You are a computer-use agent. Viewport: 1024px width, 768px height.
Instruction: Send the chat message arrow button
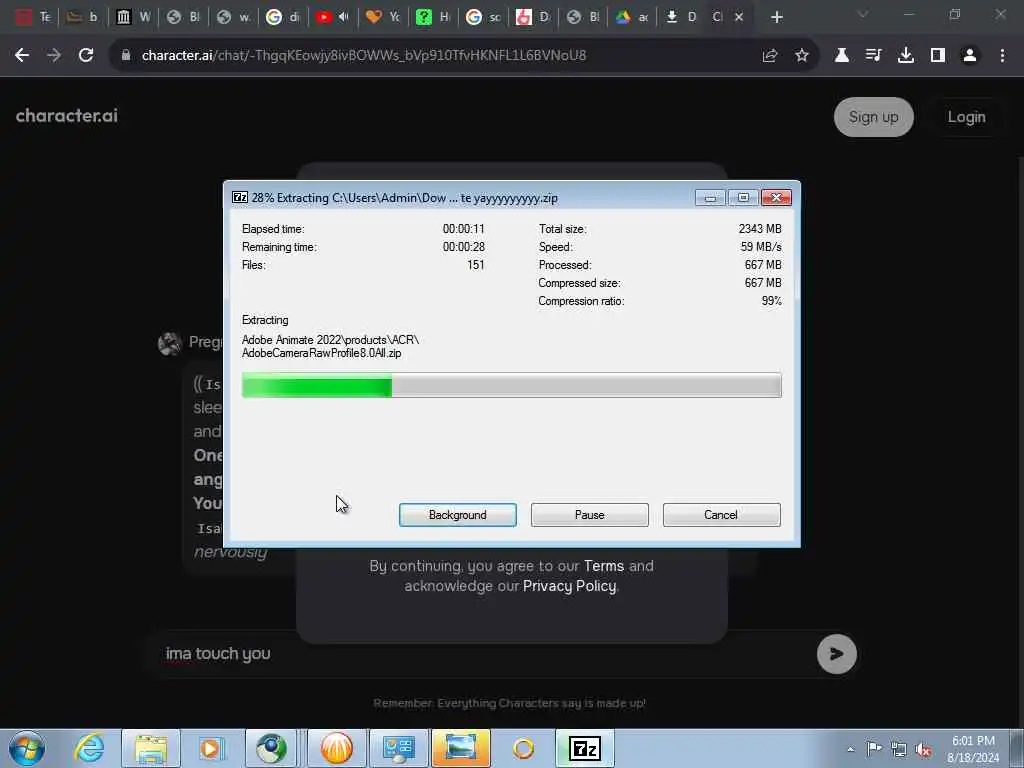point(837,654)
